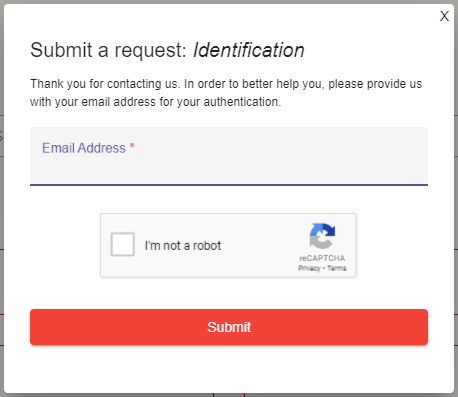Click the reCAPTCHA arrows logo

pyautogui.click(x=322, y=236)
